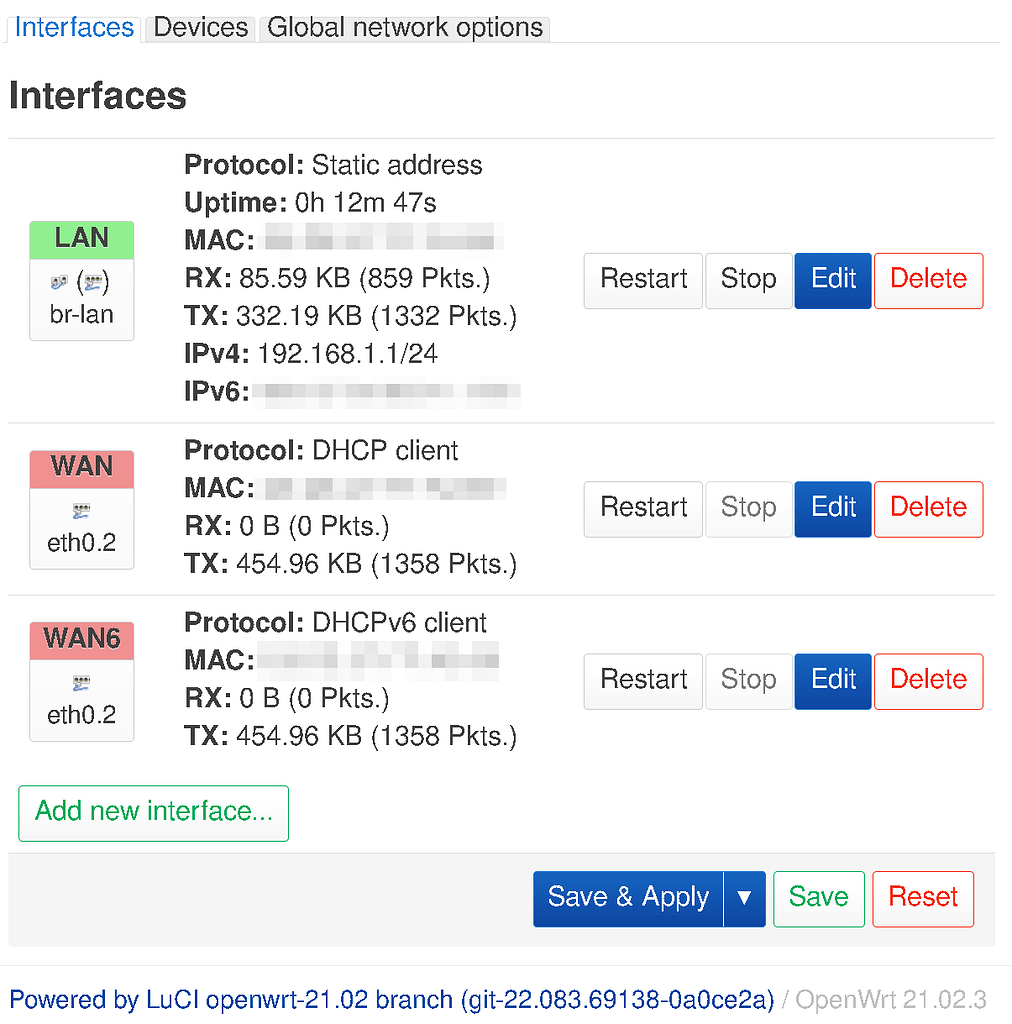The width and height of the screenshot is (1012, 1024).
Task: Open the Powered by LuCI link
Action: tap(391, 999)
